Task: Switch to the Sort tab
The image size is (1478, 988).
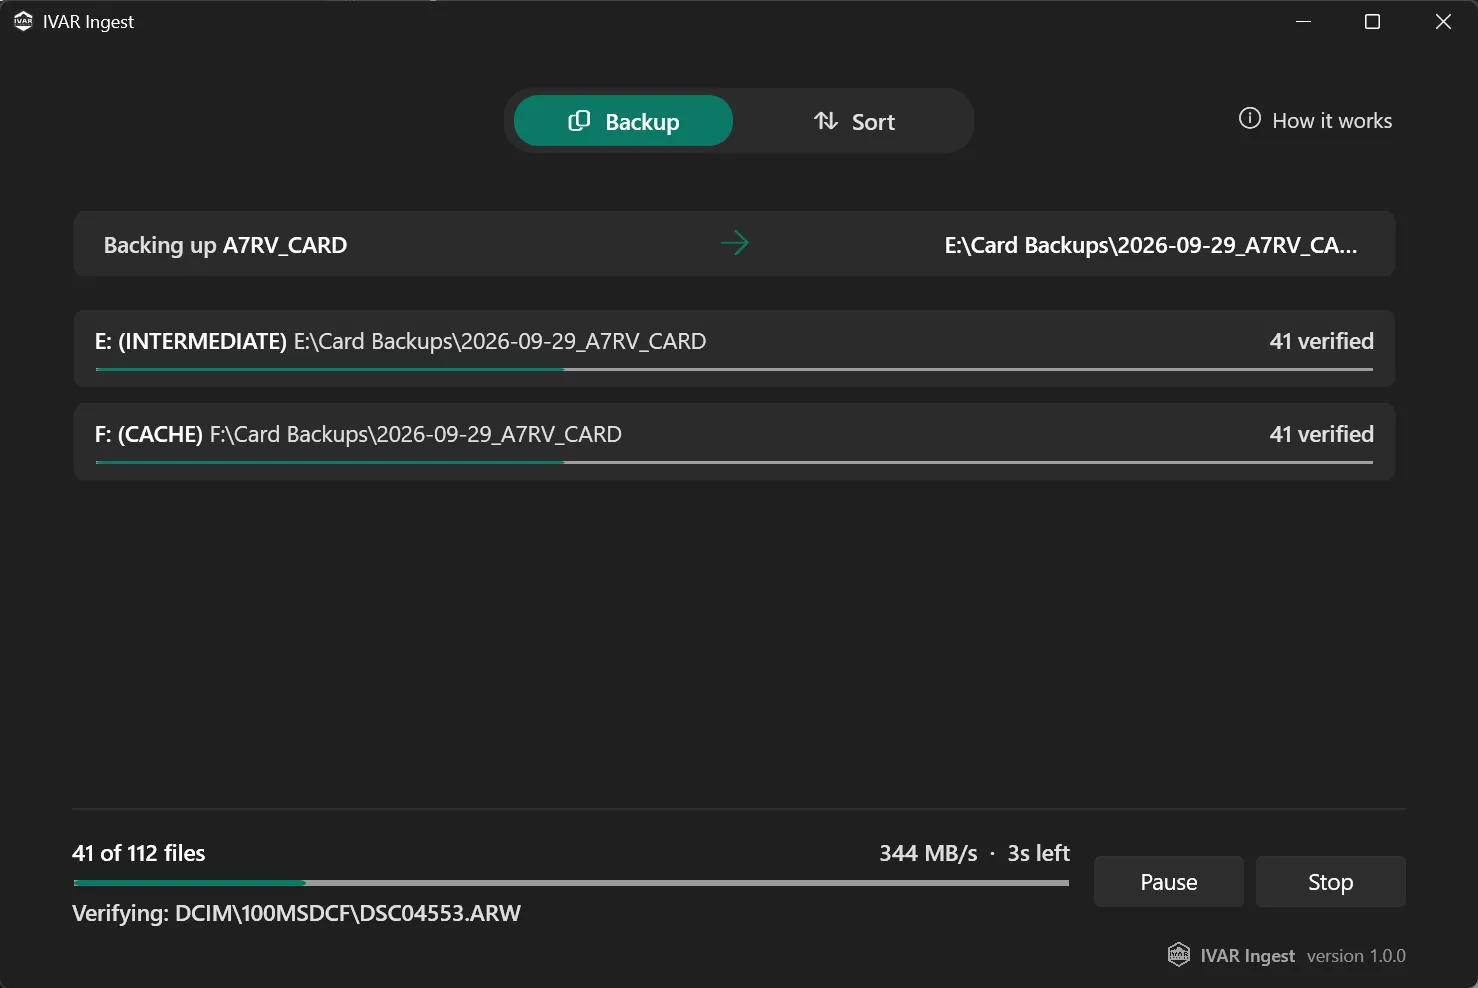Action: click(x=854, y=121)
